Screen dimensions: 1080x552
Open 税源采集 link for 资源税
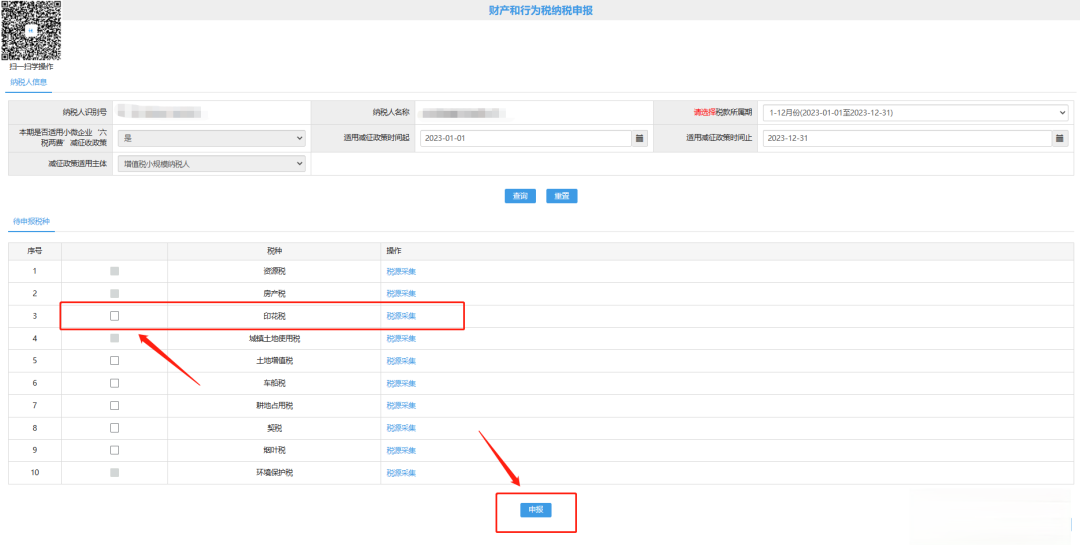click(401, 272)
